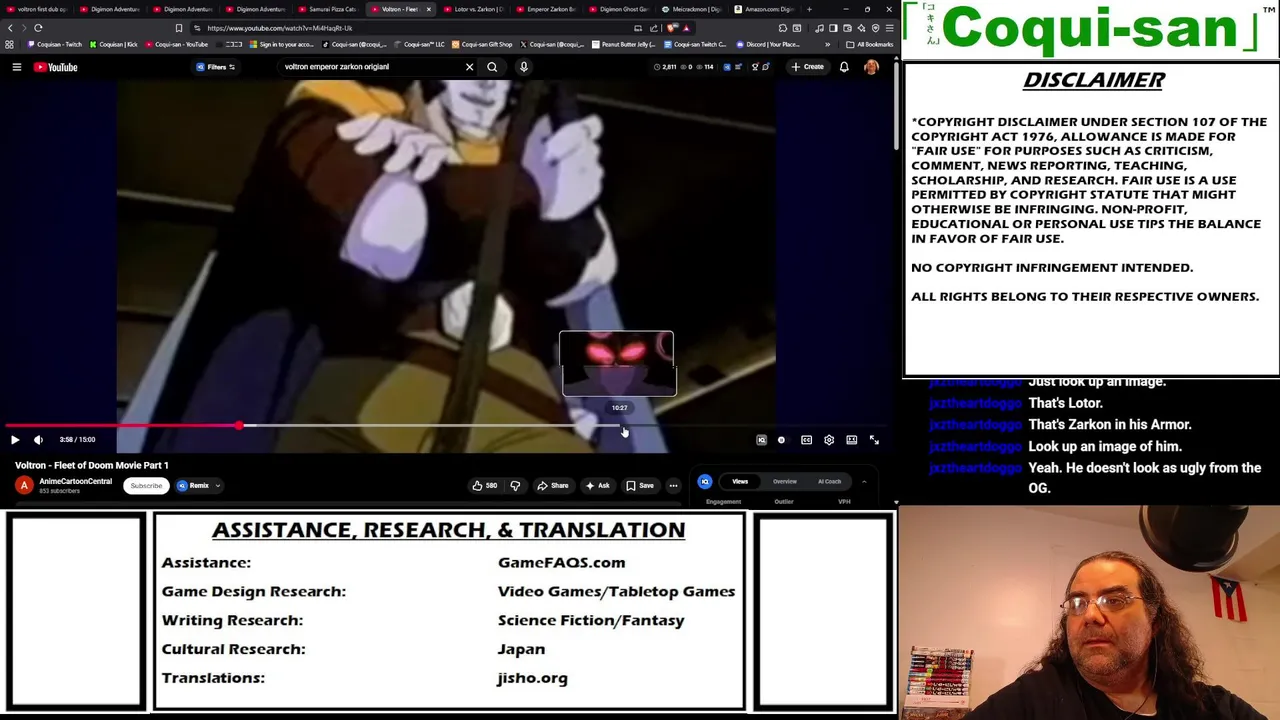
Task: Open the Discord bookmark
Action: 768,44
